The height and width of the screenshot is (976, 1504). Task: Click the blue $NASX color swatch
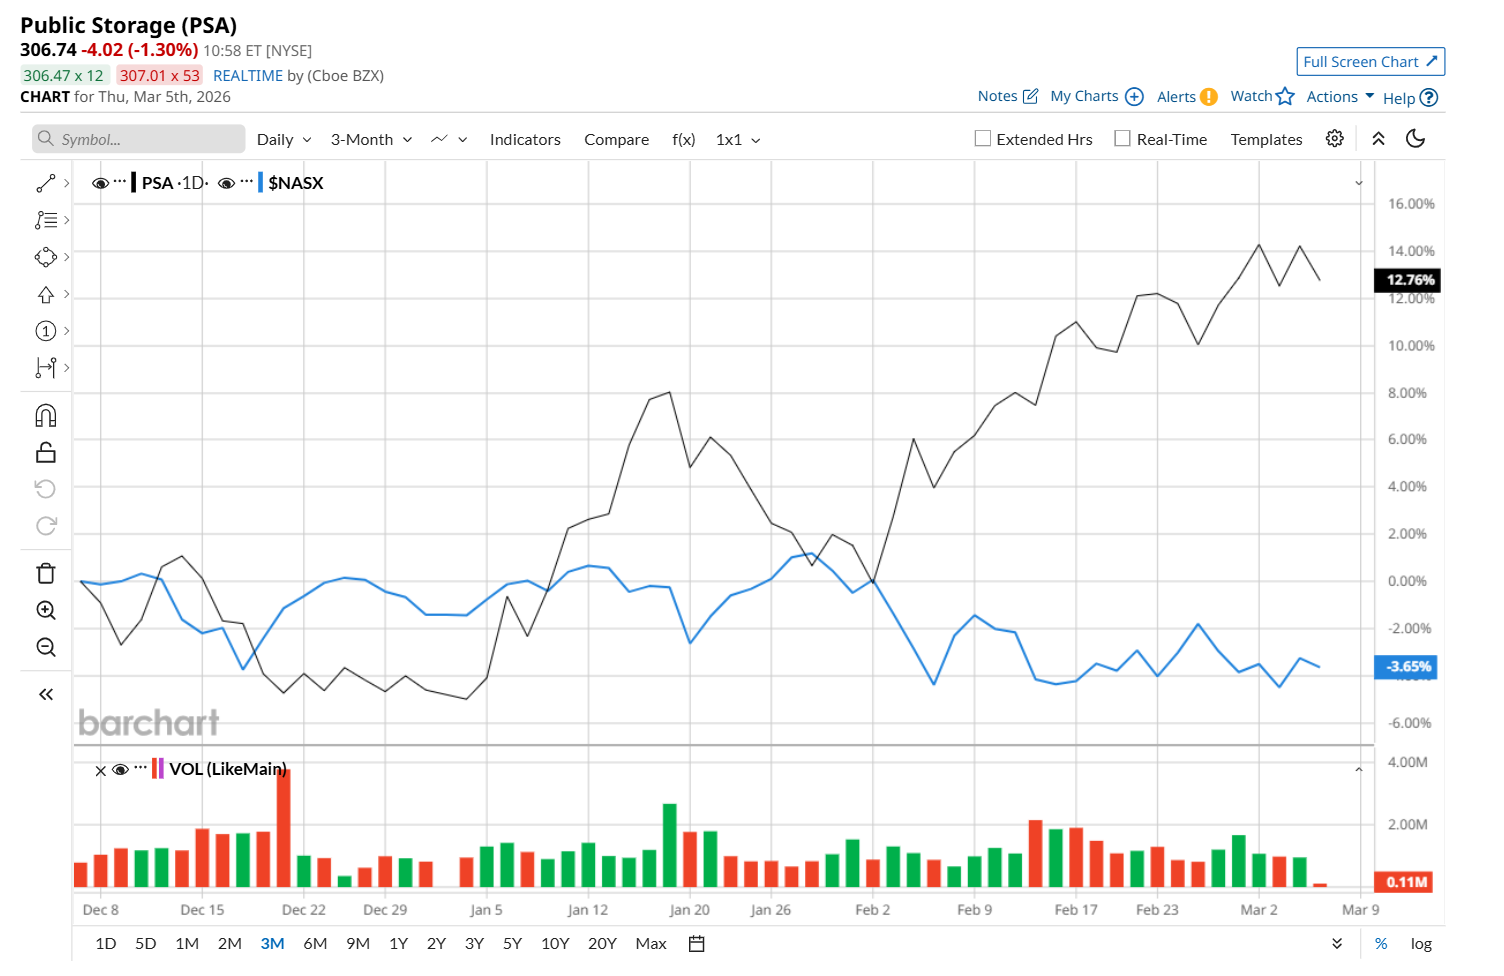260,183
